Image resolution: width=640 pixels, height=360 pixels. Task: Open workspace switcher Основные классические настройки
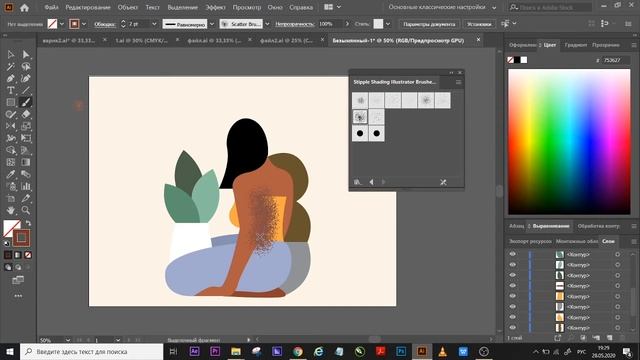pos(442,7)
